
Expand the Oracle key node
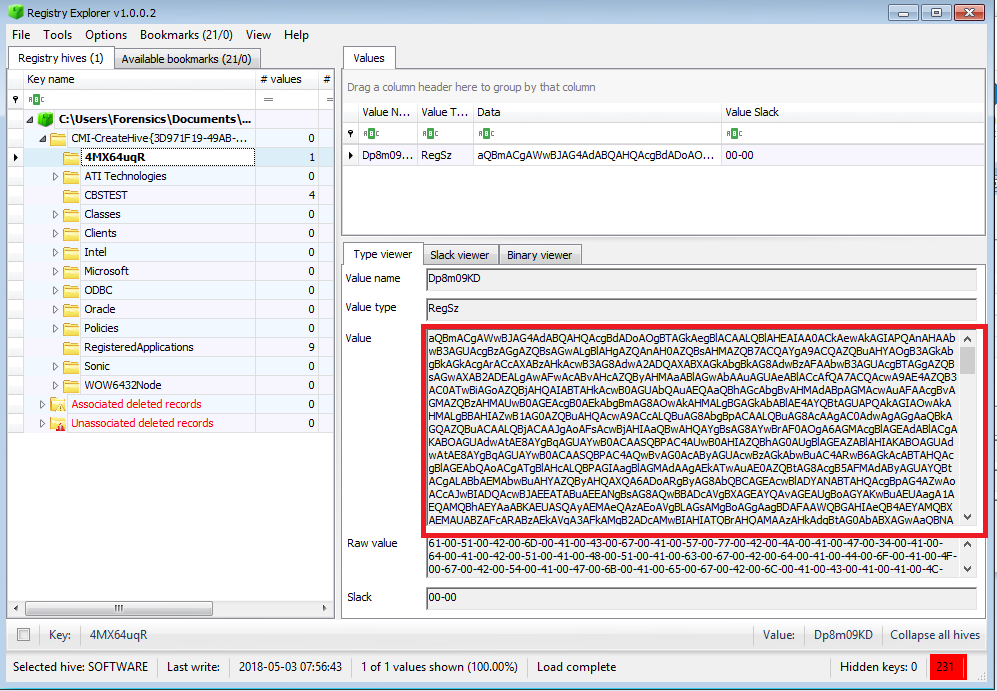click(x=57, y=309)
